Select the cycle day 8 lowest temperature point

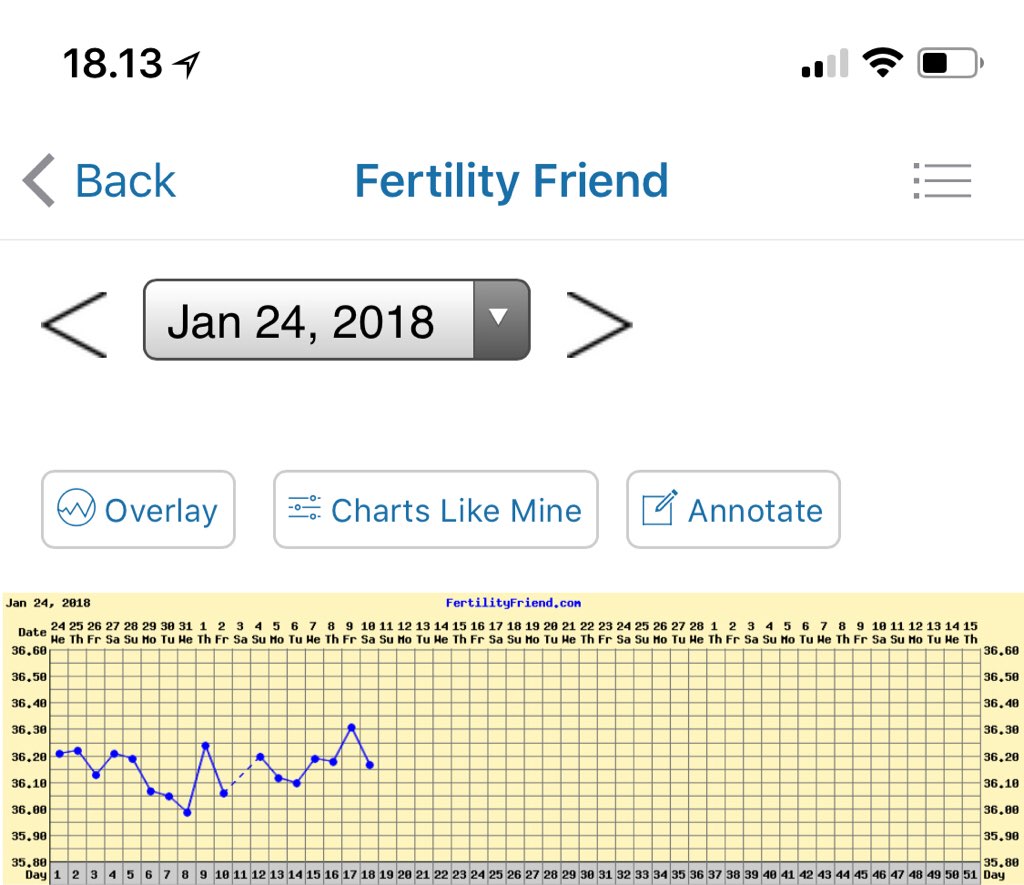coord(187,812)
